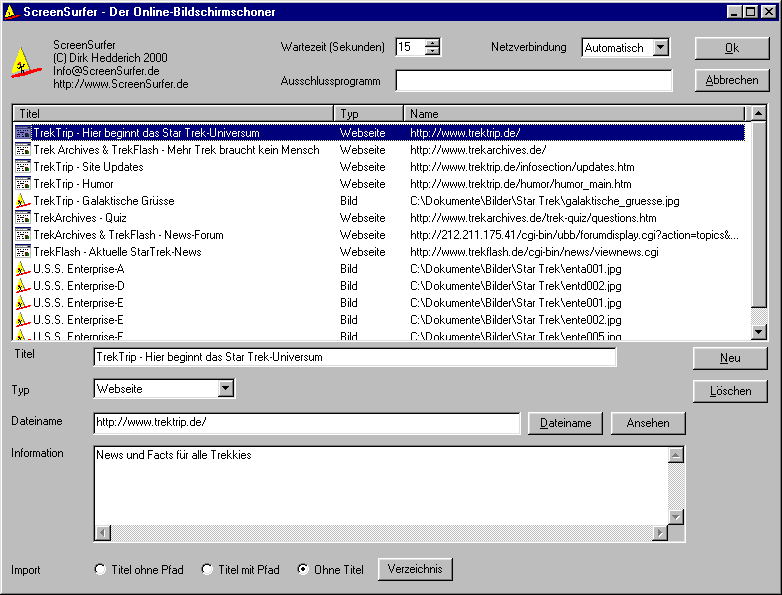Select row 'Trek Archives & TrekFlash - Mehr Trek'
This screenshot has height=595, width=782.
pos(380,150)
